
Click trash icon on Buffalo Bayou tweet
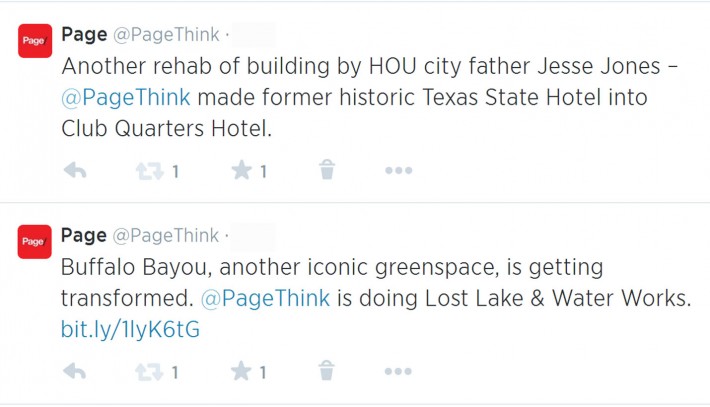(327, 372)
